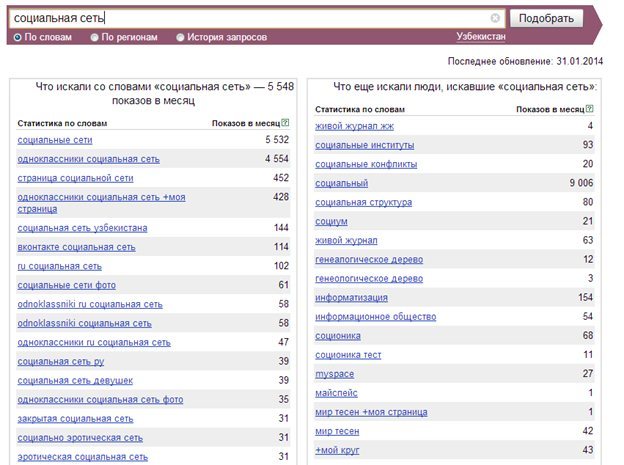
Task: Click the help icon in the left table header
Action: click(285, 123)
